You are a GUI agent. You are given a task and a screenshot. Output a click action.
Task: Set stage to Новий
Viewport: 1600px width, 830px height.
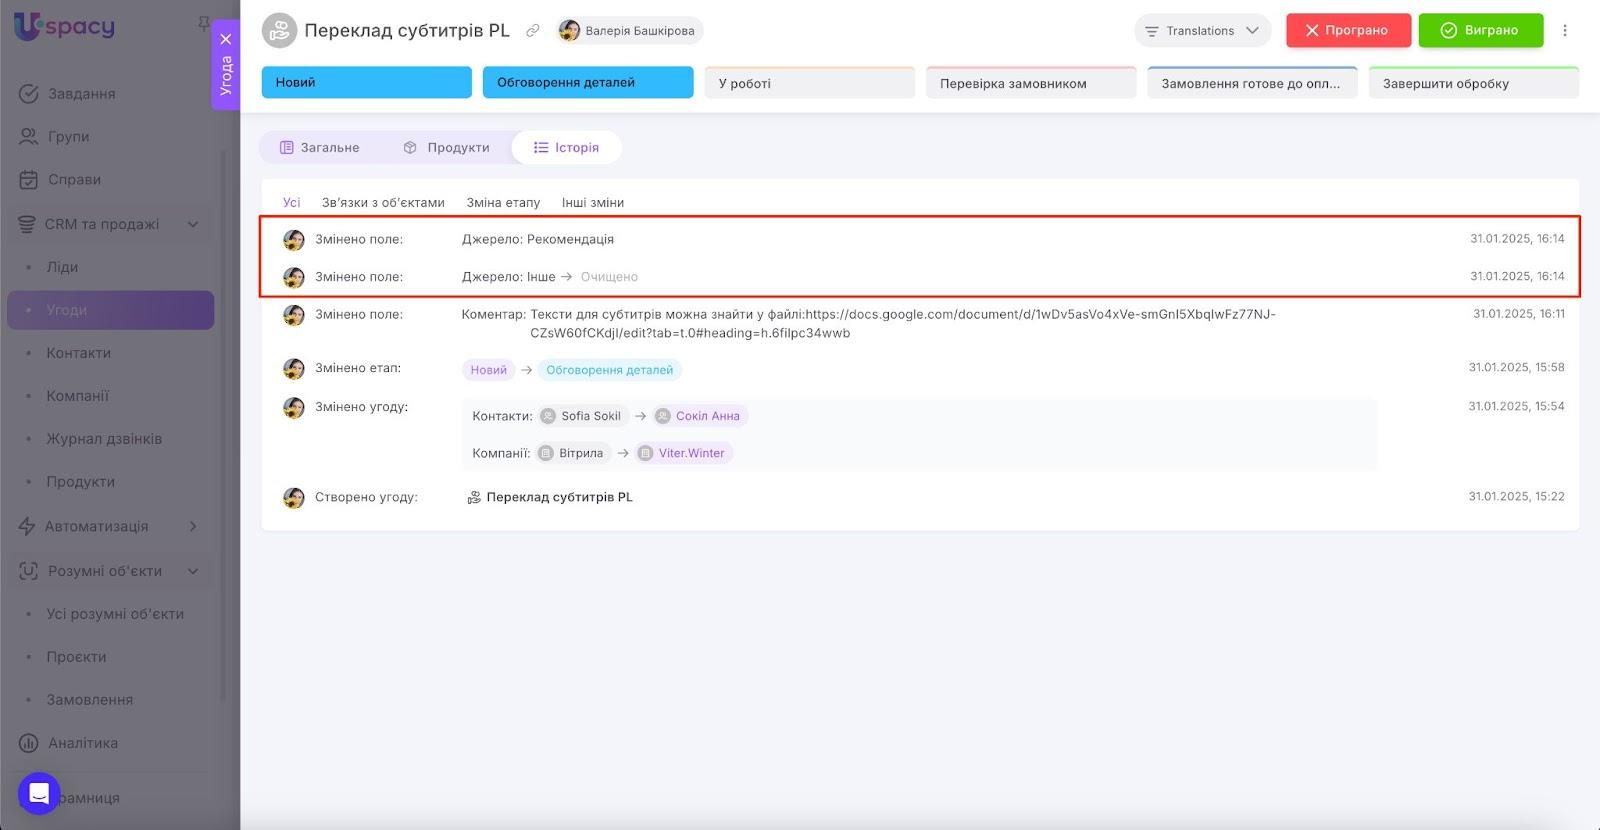(367, 83)
